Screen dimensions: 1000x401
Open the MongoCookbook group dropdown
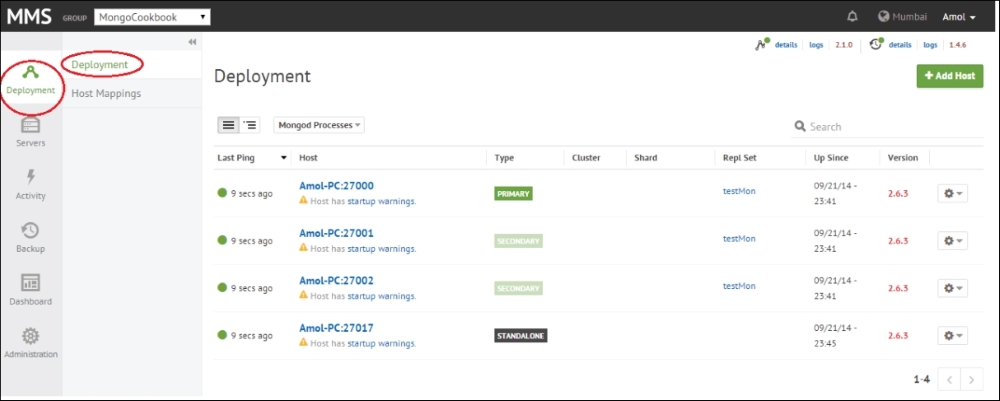click(x=152, y=17)
